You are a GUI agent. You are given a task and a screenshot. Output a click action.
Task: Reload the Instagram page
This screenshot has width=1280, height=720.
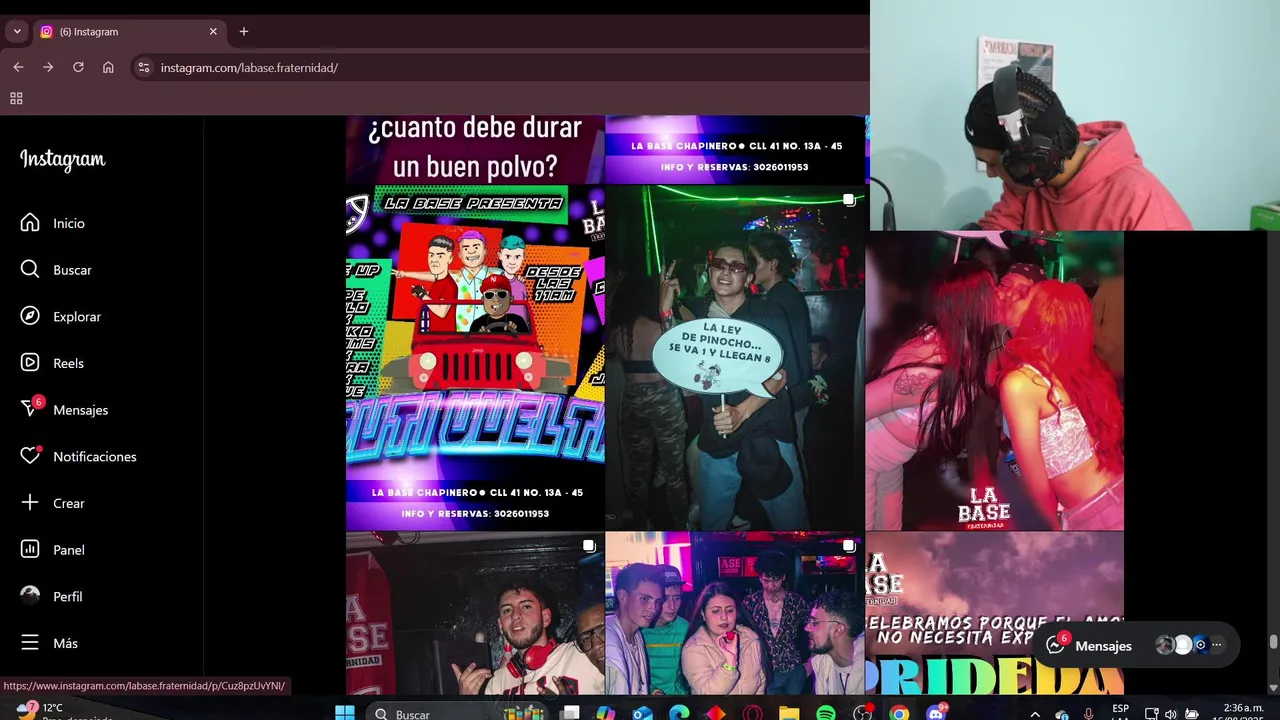point(78,67)
